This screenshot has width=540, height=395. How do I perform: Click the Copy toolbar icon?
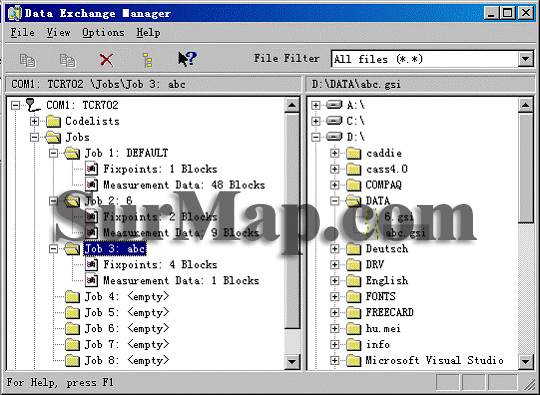coord(27,60)
